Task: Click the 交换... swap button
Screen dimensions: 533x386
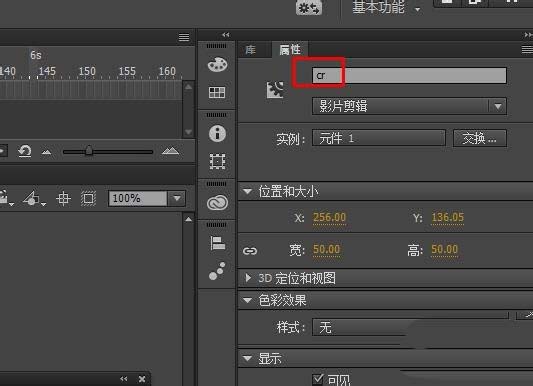Action: tap(480, 138)
